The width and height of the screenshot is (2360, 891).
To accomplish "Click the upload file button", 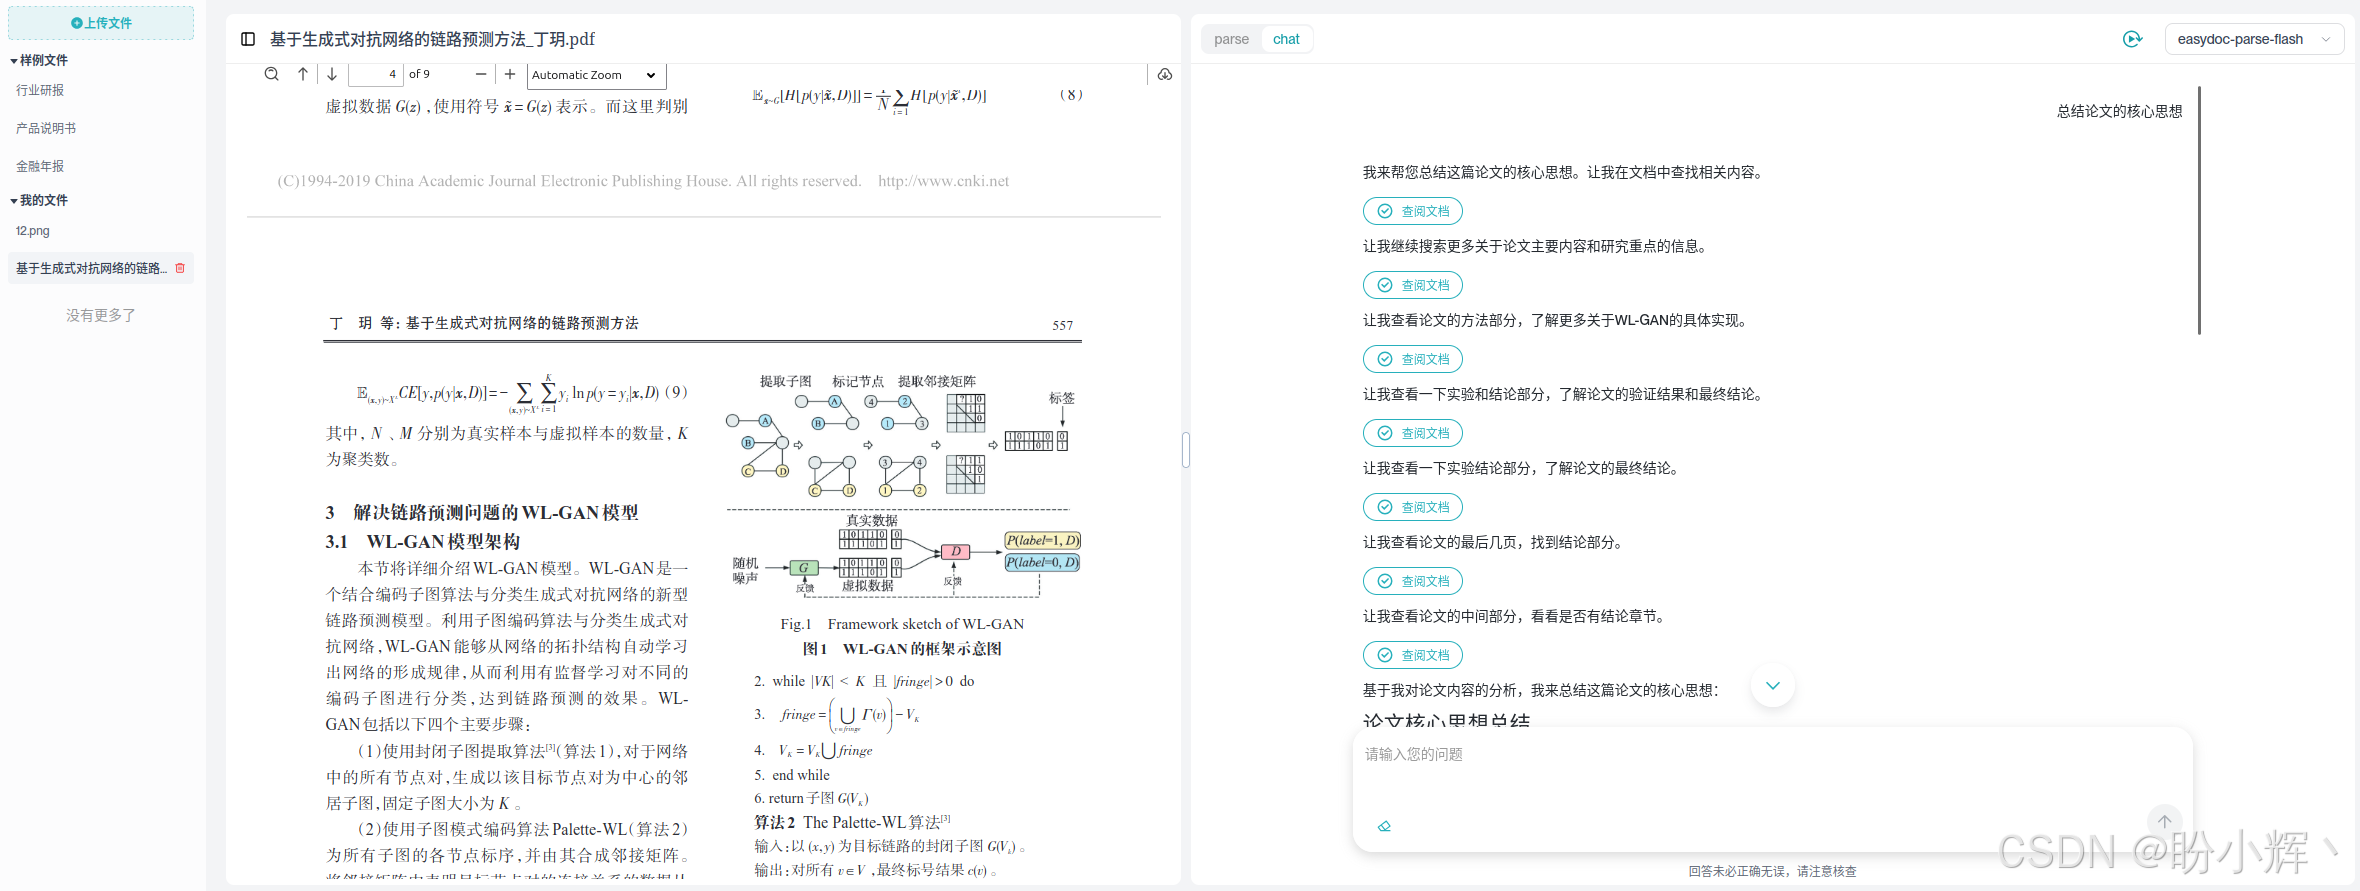I will click(x=101, y=23).
